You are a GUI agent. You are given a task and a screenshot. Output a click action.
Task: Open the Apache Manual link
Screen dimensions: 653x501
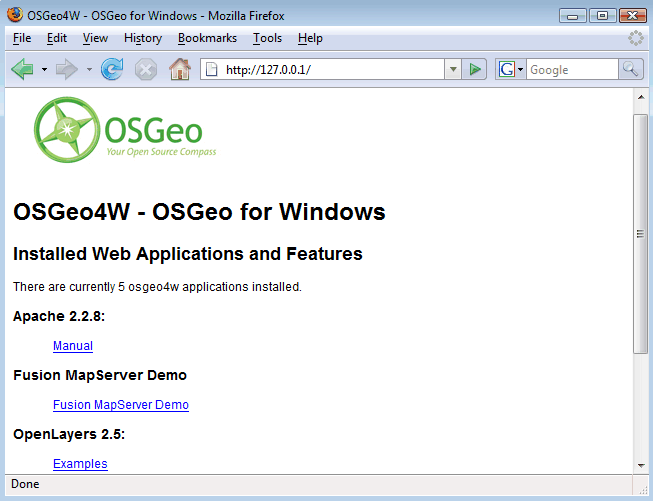[73, 346]
